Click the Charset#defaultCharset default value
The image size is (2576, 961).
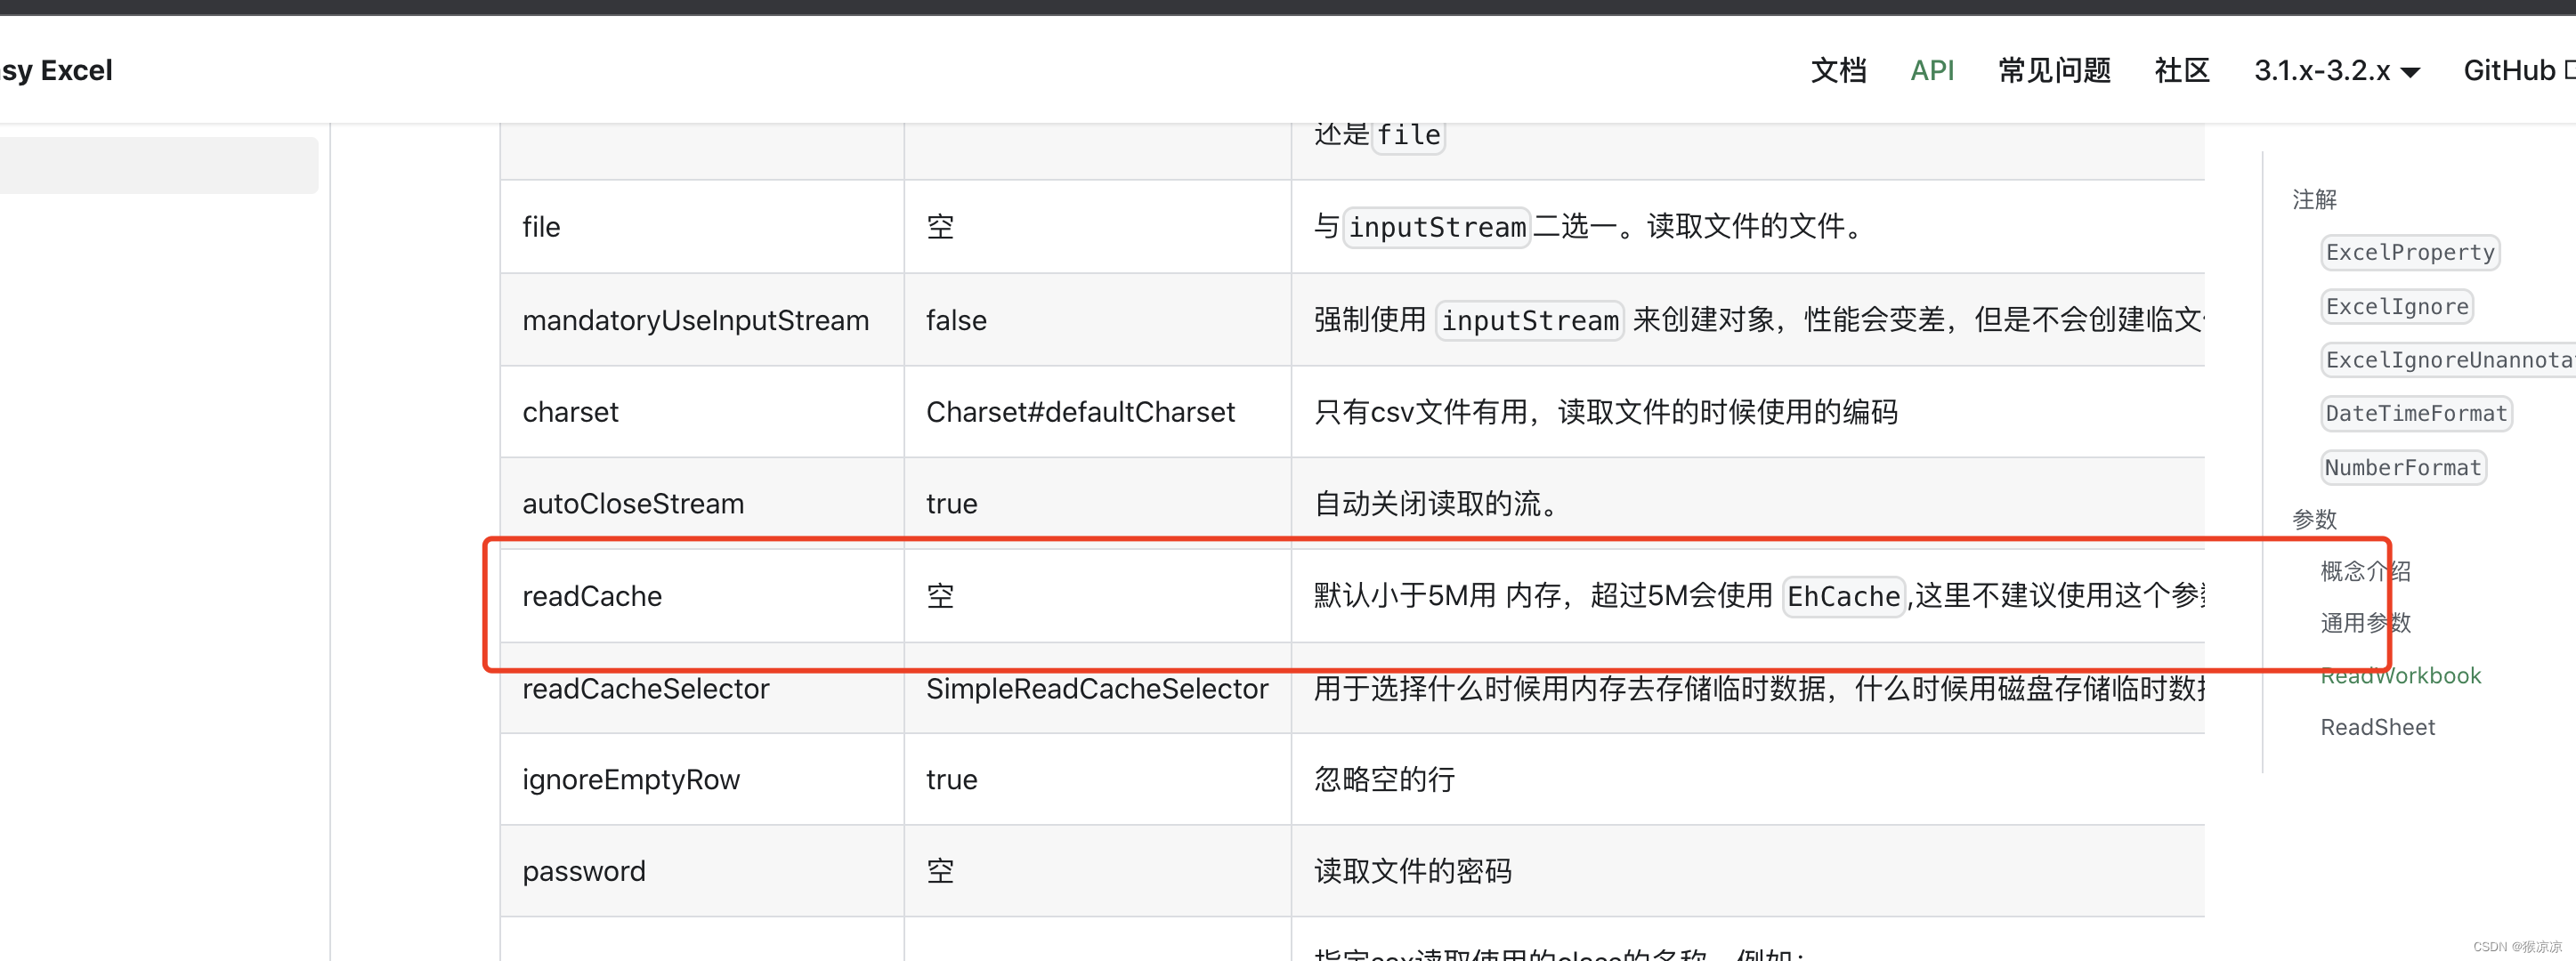pyautogui.click(x=1080, y=412)
